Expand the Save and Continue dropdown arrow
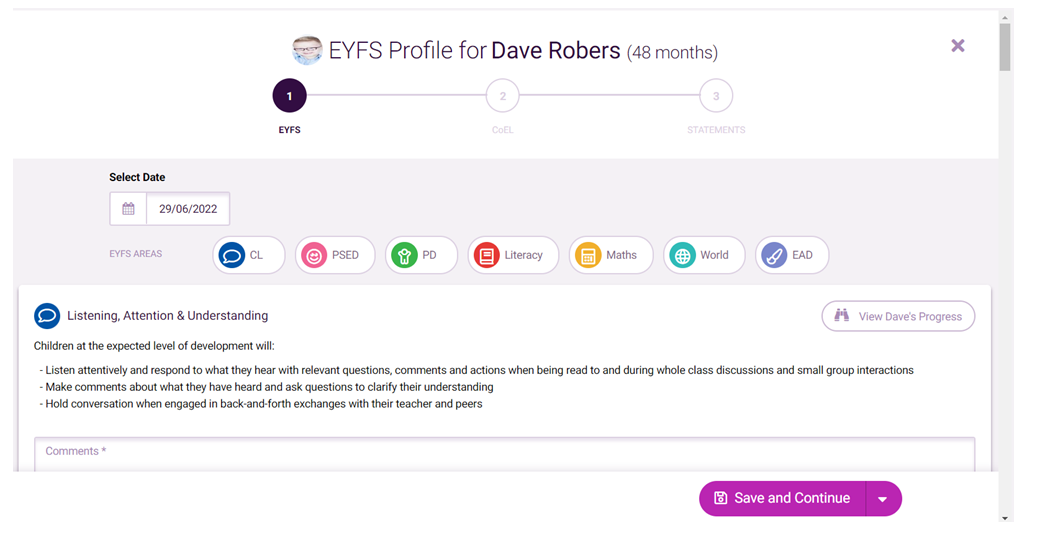Screen dimensions: 1053x541 (883, 499)
